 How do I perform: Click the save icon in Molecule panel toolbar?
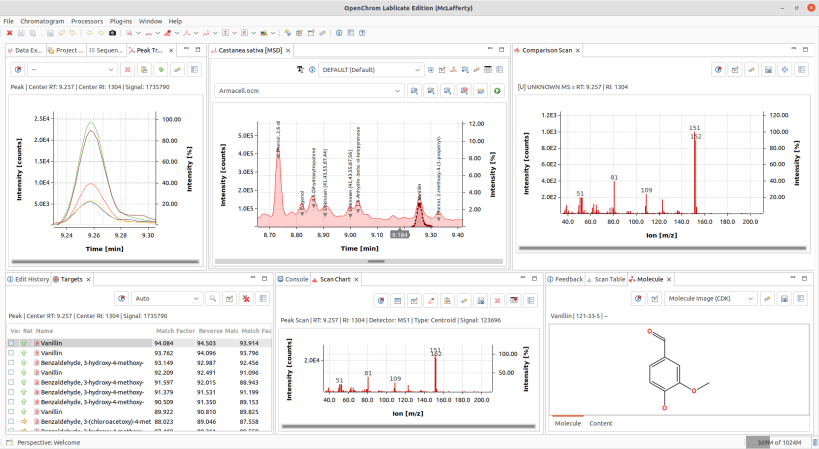[x=784, y=299]
